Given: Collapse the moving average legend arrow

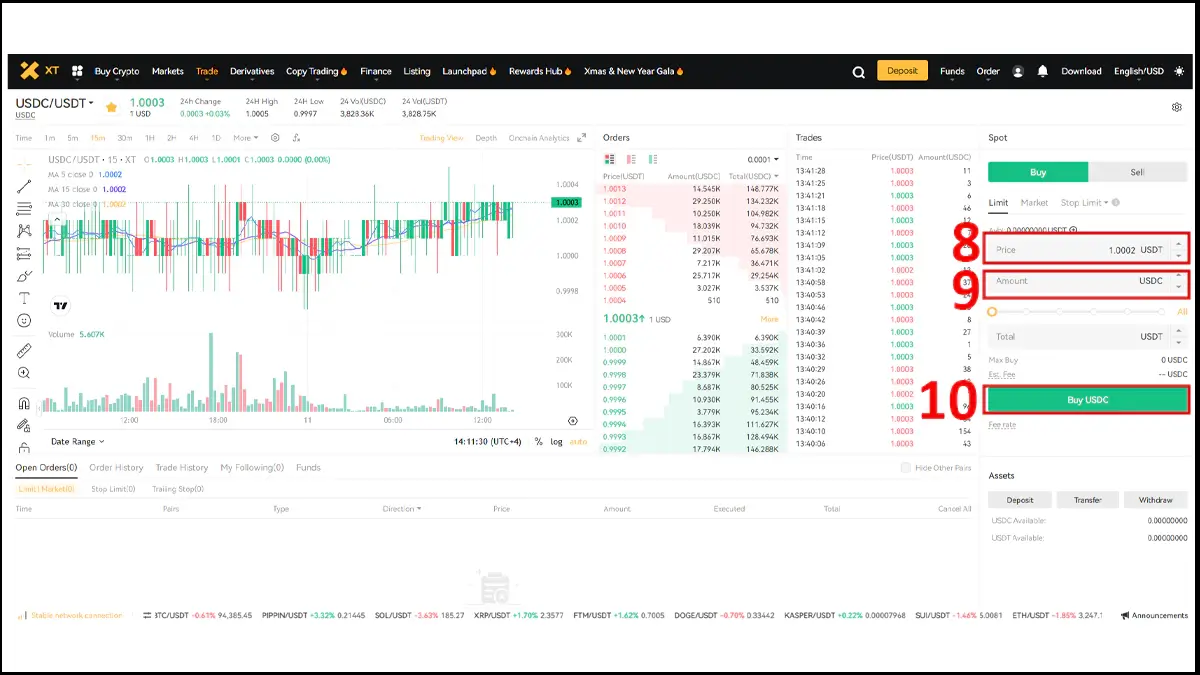Looking at the screenshot, I should [x=55, y=218].
